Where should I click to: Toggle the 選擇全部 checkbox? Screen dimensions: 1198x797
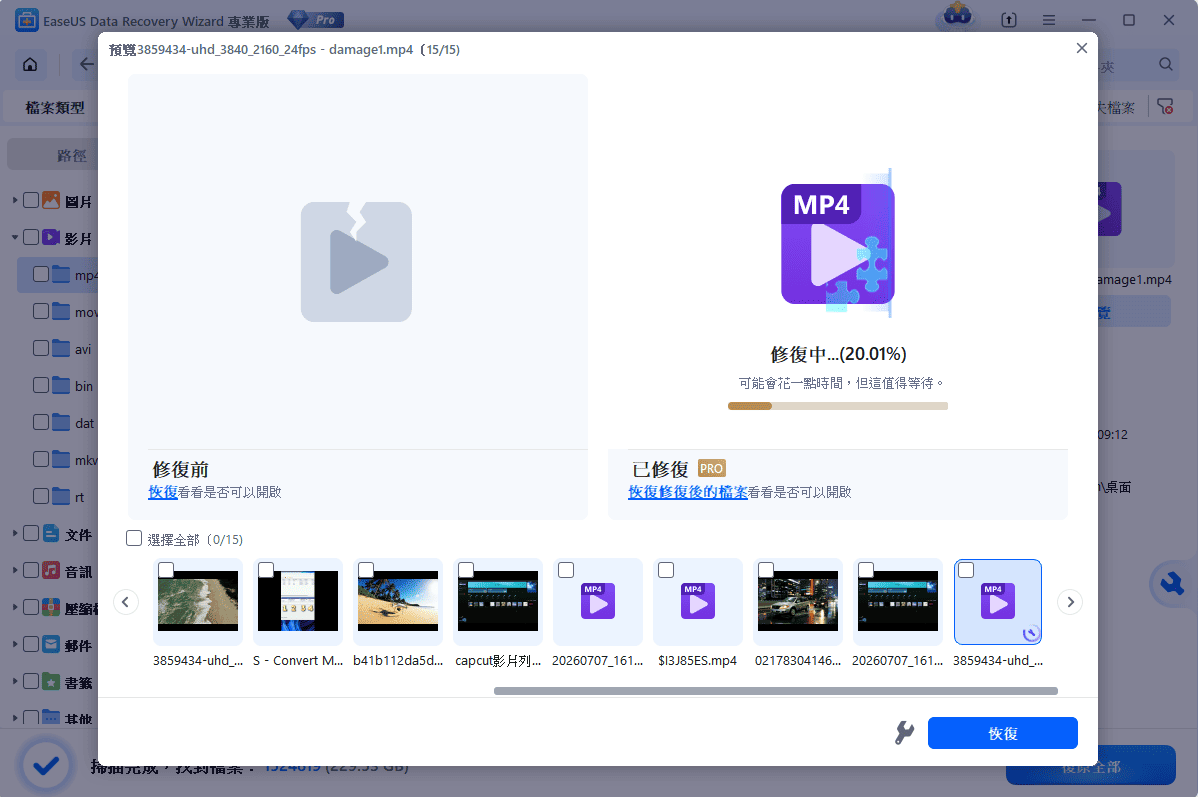[134, 538]
